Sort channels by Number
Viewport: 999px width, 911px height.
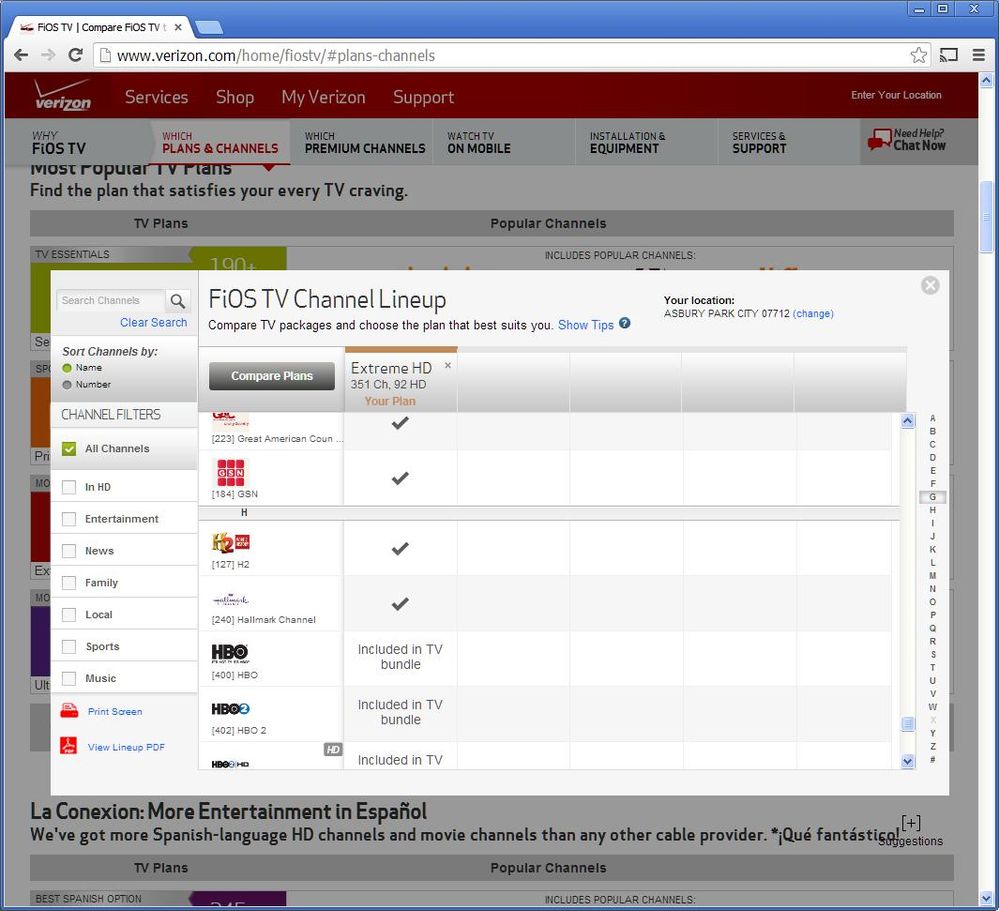pos(67,385)
